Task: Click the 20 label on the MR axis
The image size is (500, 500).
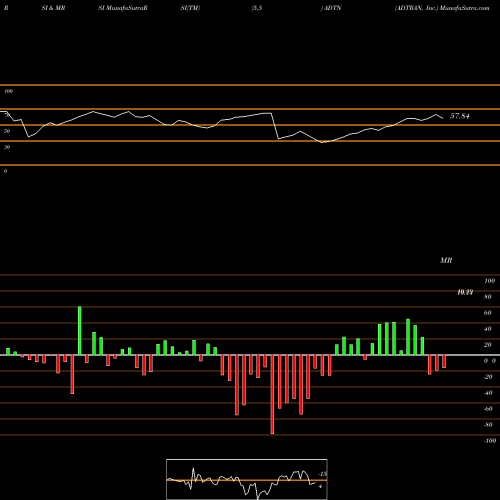Action: [x=488, y=345]
